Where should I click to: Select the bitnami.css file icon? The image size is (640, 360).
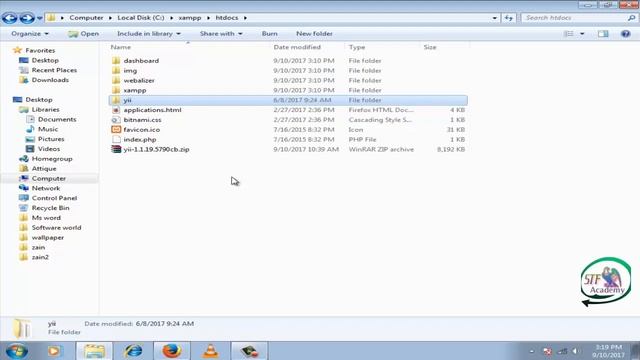(116, 120)
